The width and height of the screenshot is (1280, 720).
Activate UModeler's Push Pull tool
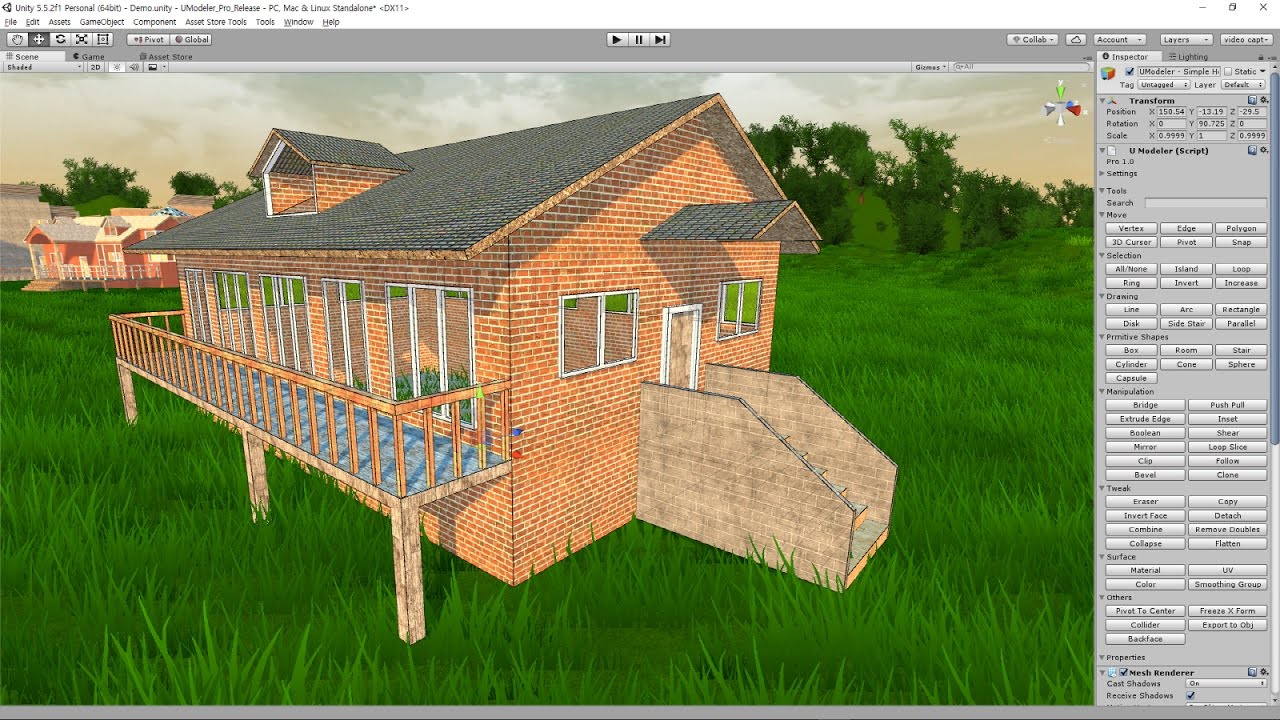pos(1228,404)
